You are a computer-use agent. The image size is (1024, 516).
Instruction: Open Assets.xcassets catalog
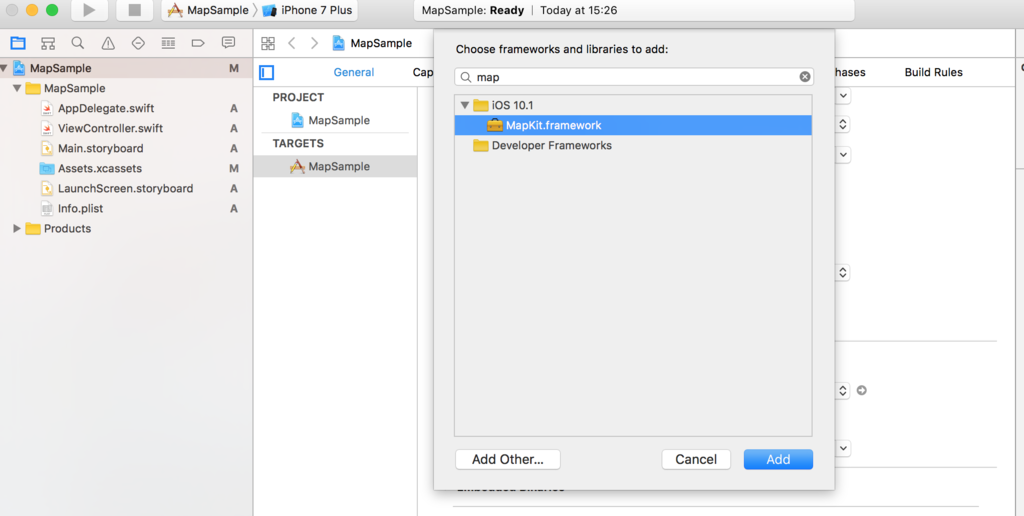[x=99, y=169]
